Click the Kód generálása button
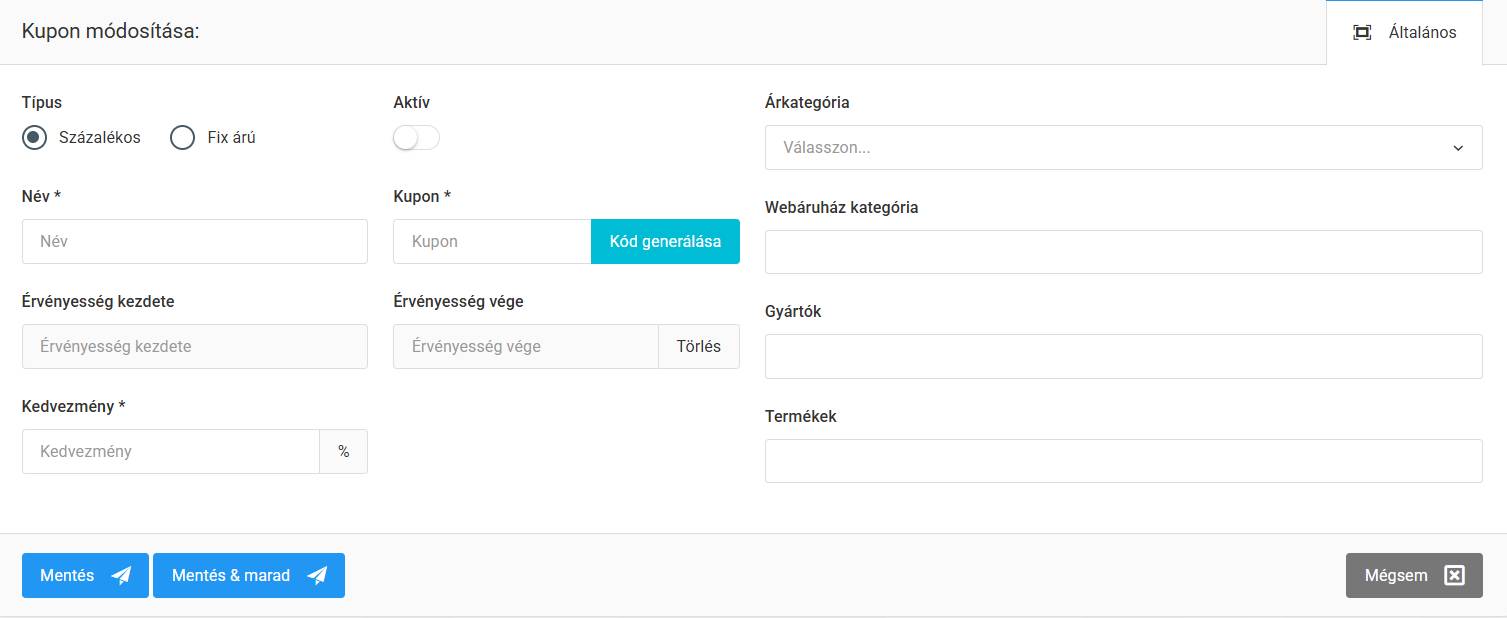Screen dimensions: 1507x618 665,242
